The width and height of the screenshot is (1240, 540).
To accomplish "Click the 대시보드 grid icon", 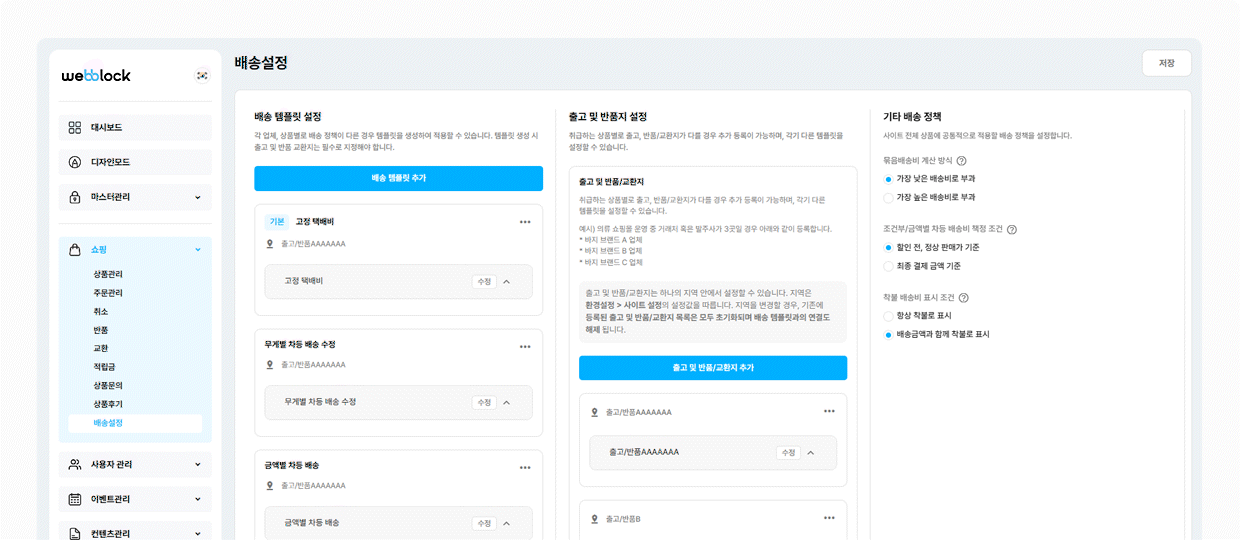I will [x=75, y=127].
